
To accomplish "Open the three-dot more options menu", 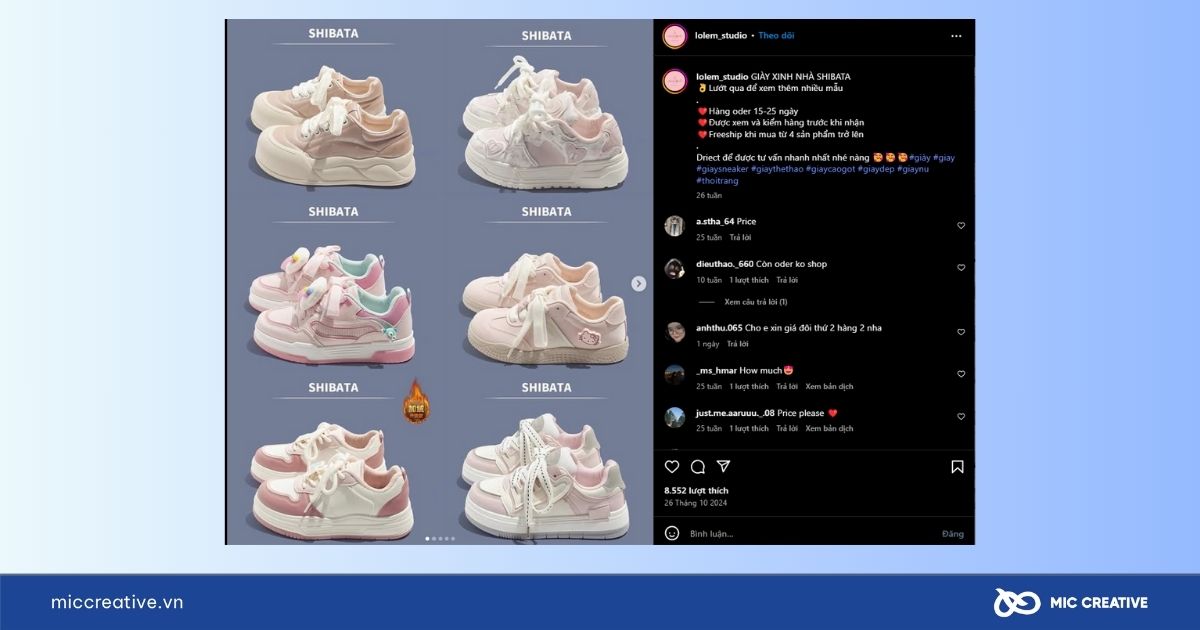I will tap(956, 36).
